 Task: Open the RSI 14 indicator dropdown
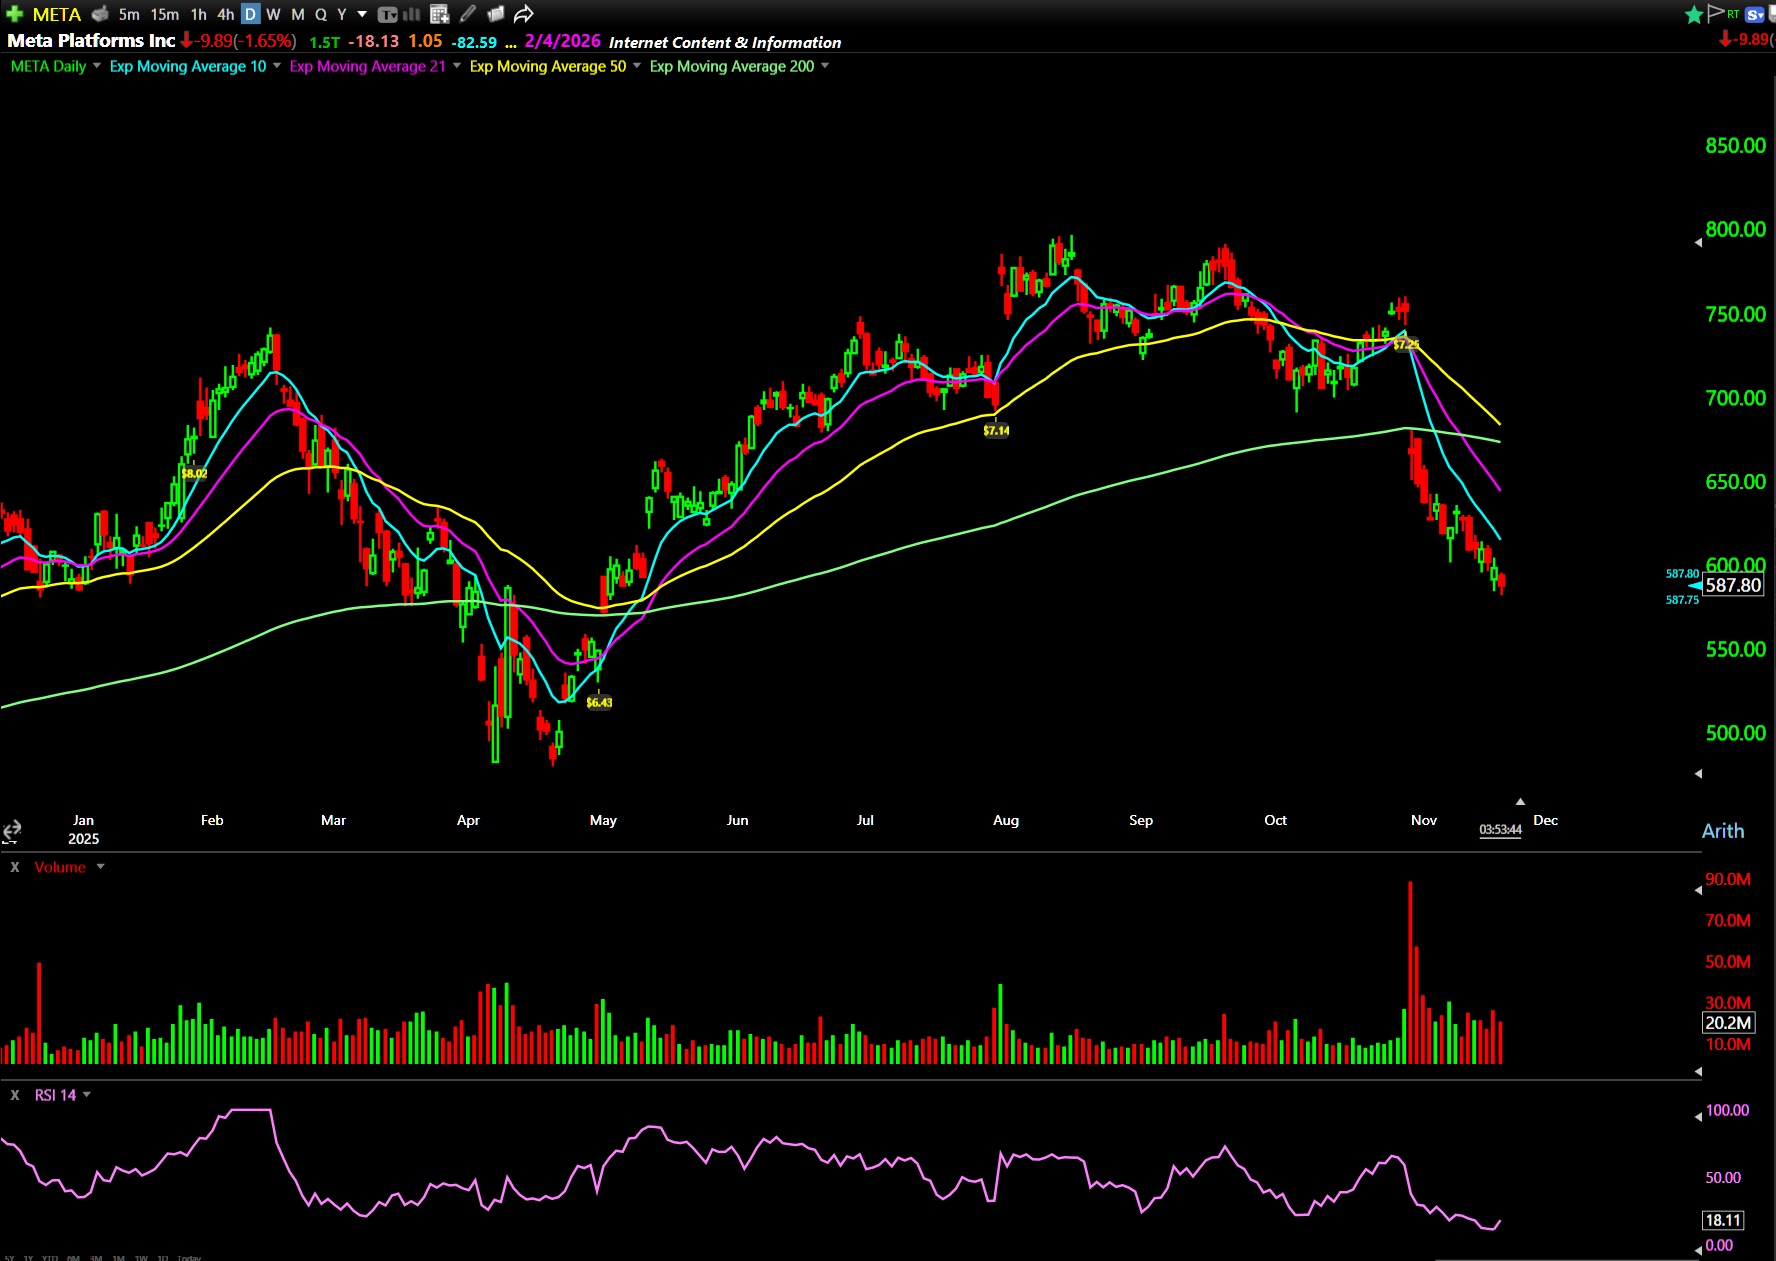[87, 1095]
